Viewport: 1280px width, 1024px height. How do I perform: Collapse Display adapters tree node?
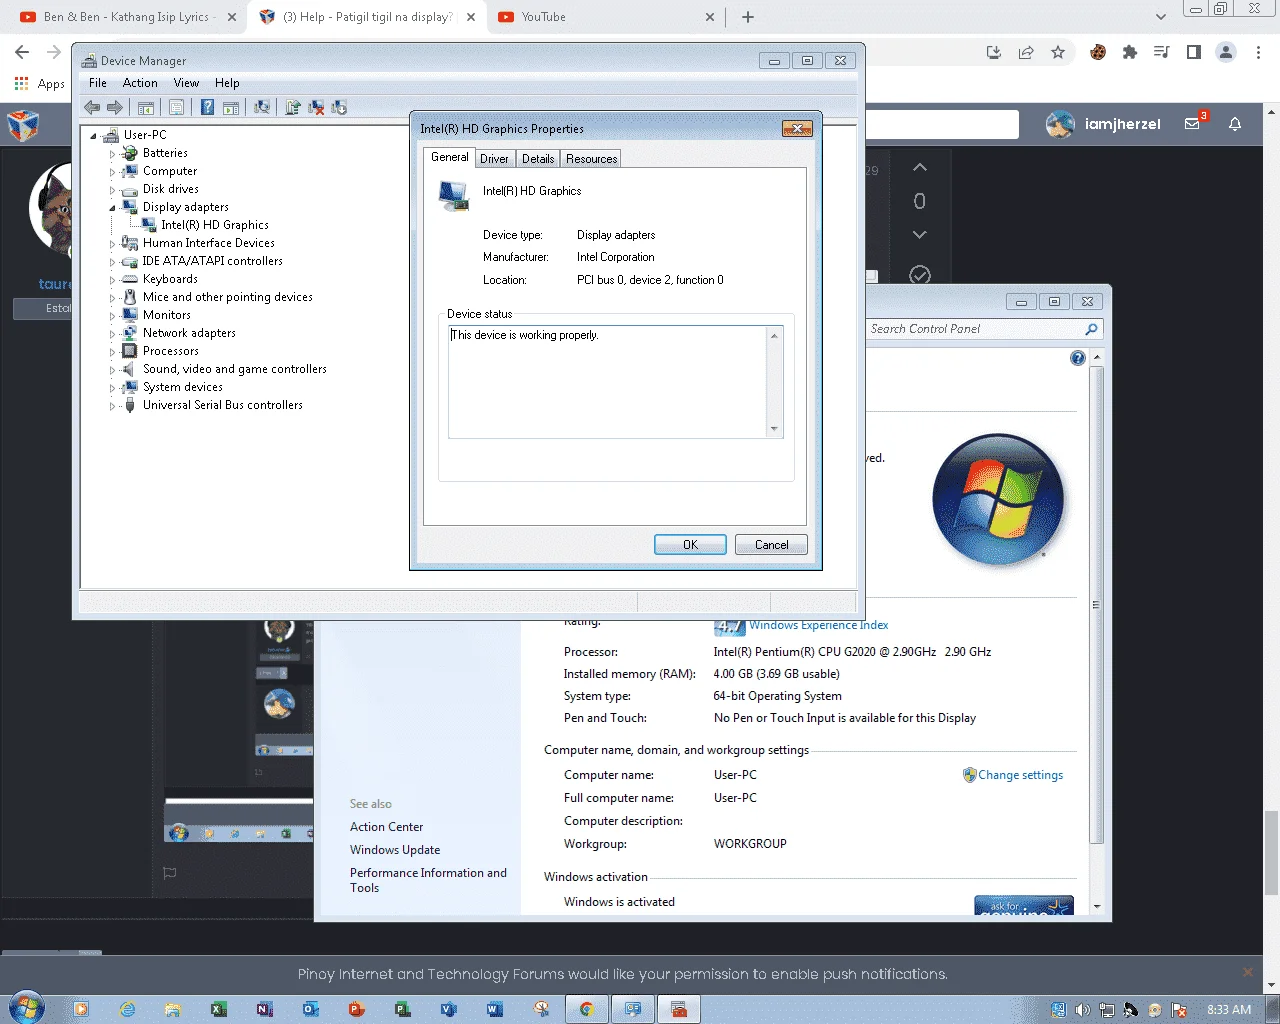pyautogui.click(x=112, y=207)
